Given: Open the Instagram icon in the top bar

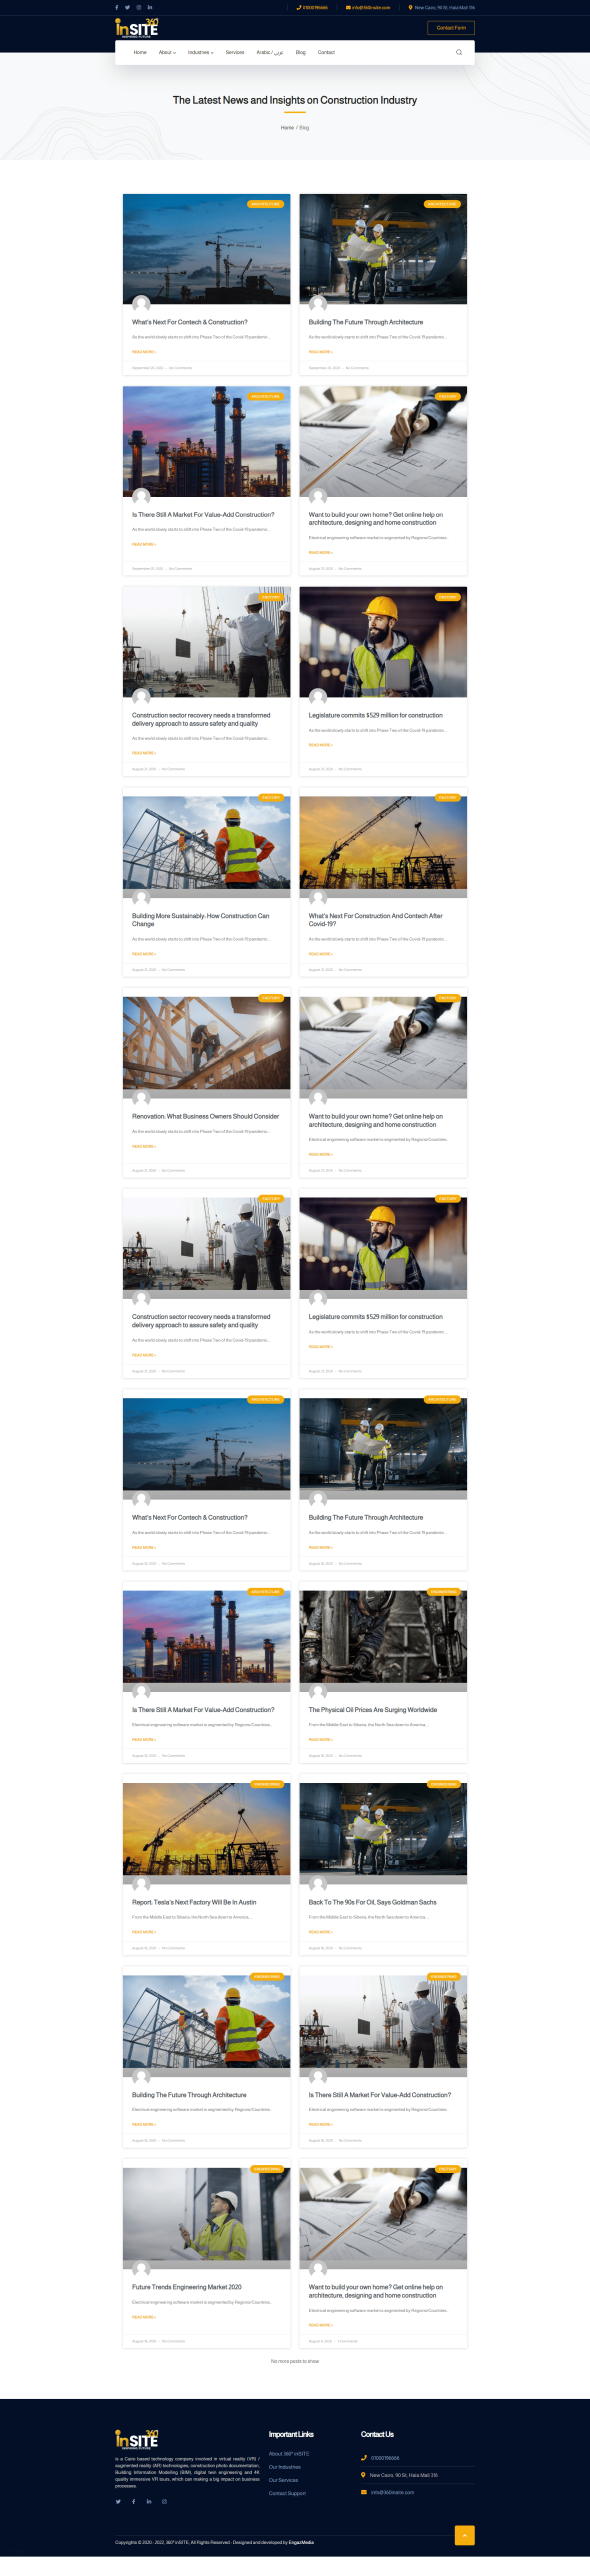Looking at the screenshot, I should pos(139,7).
